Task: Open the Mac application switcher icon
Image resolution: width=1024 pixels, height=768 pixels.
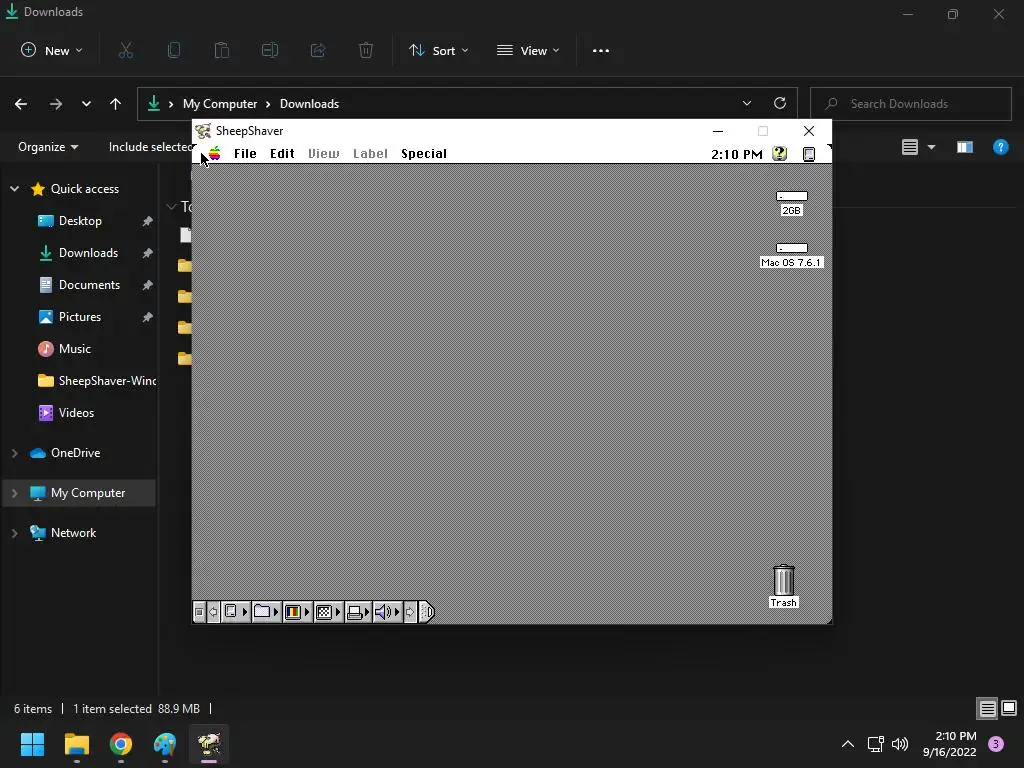Action: coord(808,154)
